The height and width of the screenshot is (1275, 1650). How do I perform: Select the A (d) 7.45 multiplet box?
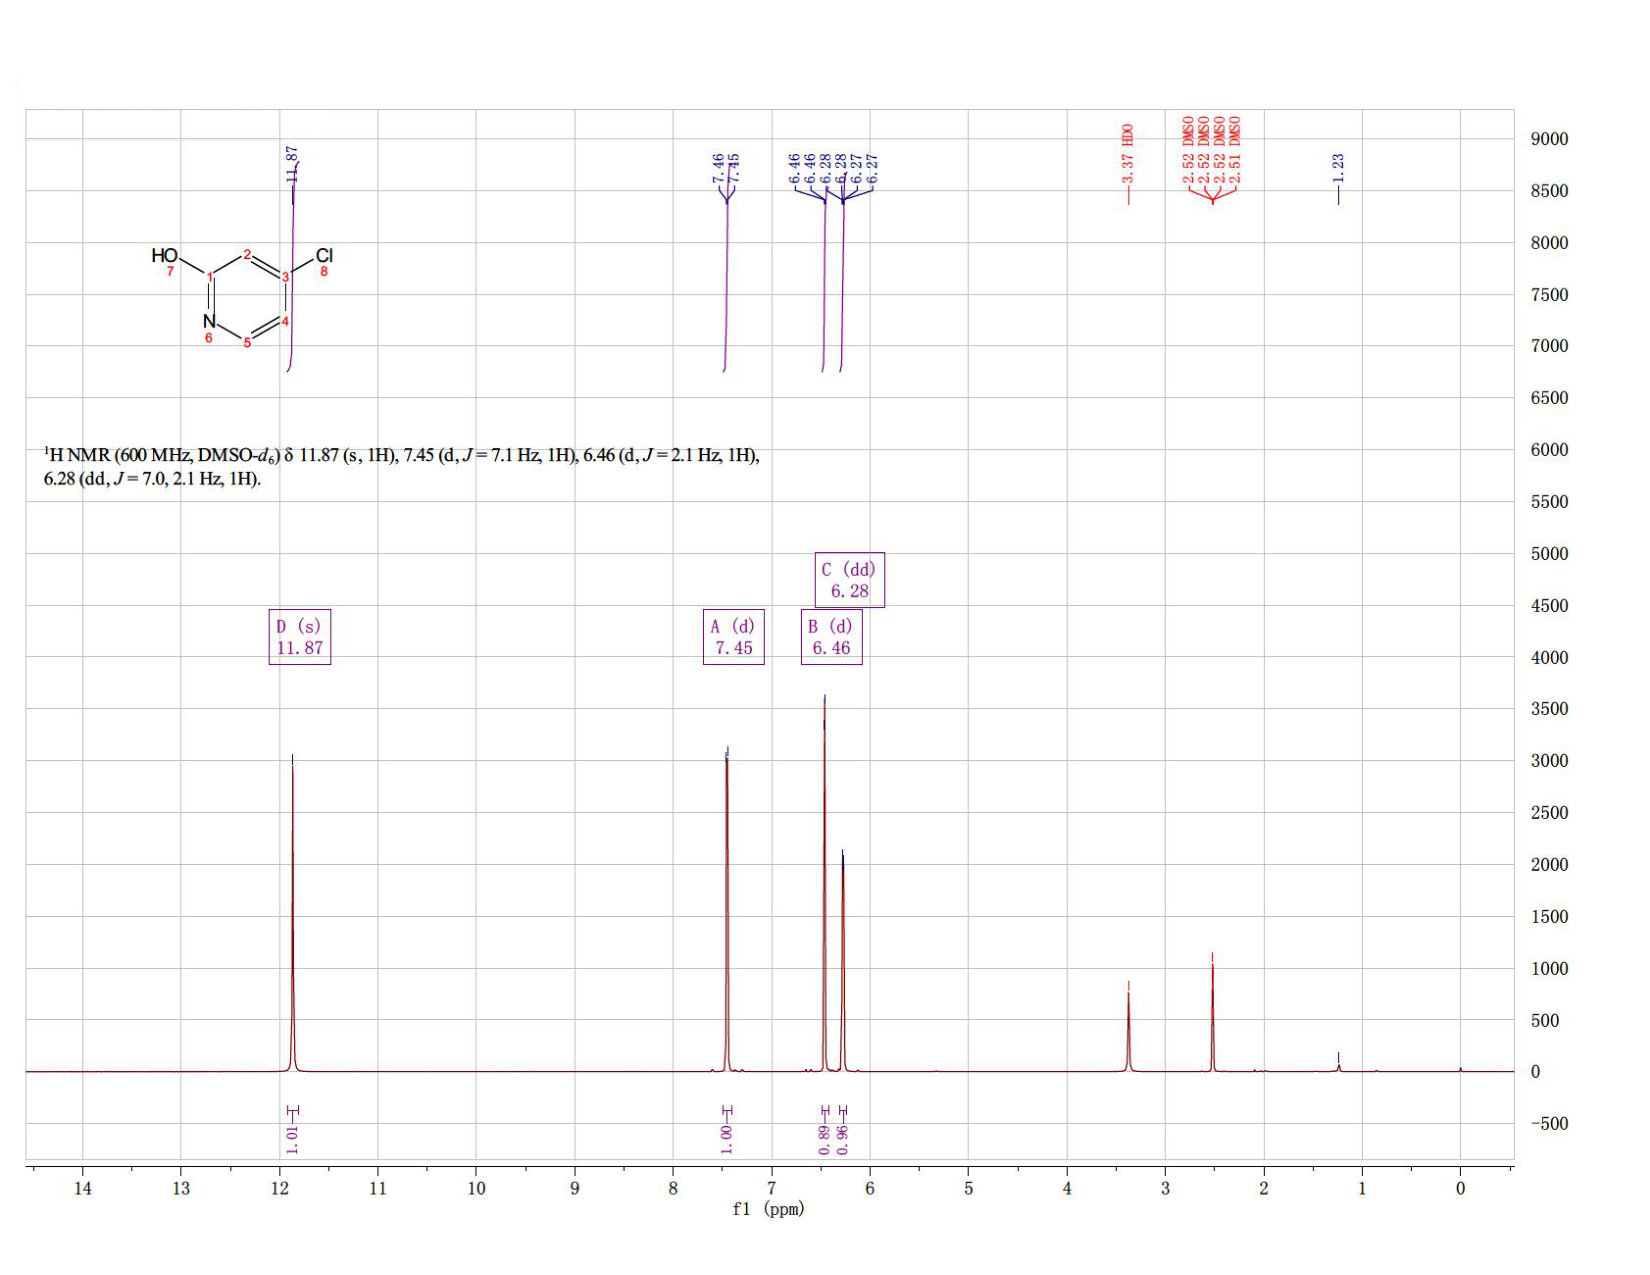click(734, 637)
